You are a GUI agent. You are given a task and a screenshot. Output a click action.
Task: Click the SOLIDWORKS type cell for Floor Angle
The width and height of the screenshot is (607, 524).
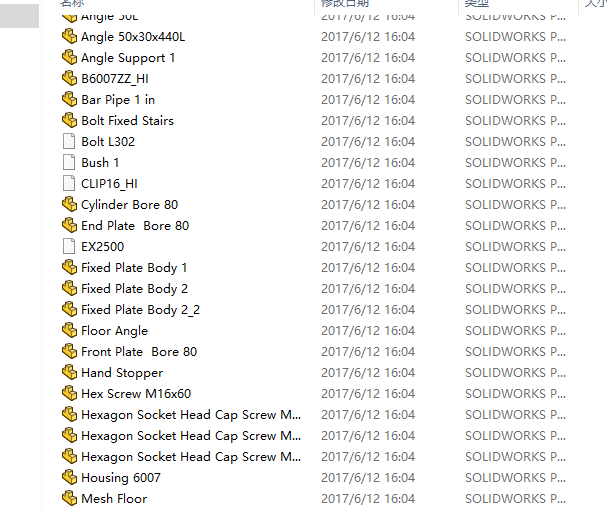tap(515, 330)
